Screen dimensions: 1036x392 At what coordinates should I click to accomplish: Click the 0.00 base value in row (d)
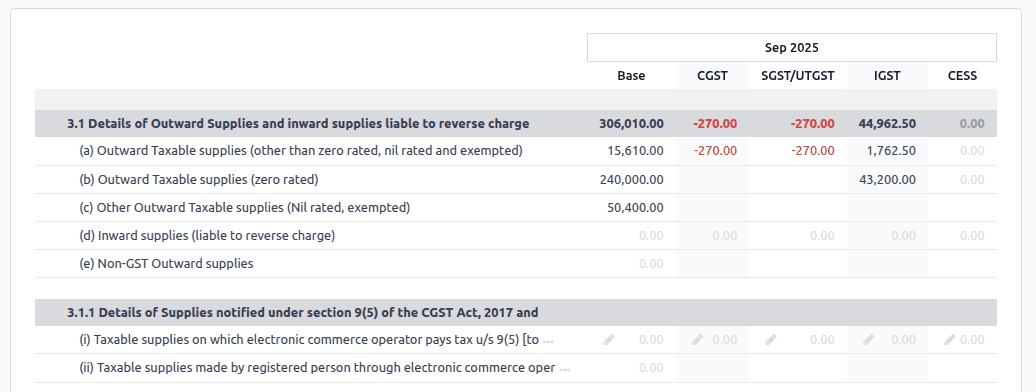[x=651, y=235]
